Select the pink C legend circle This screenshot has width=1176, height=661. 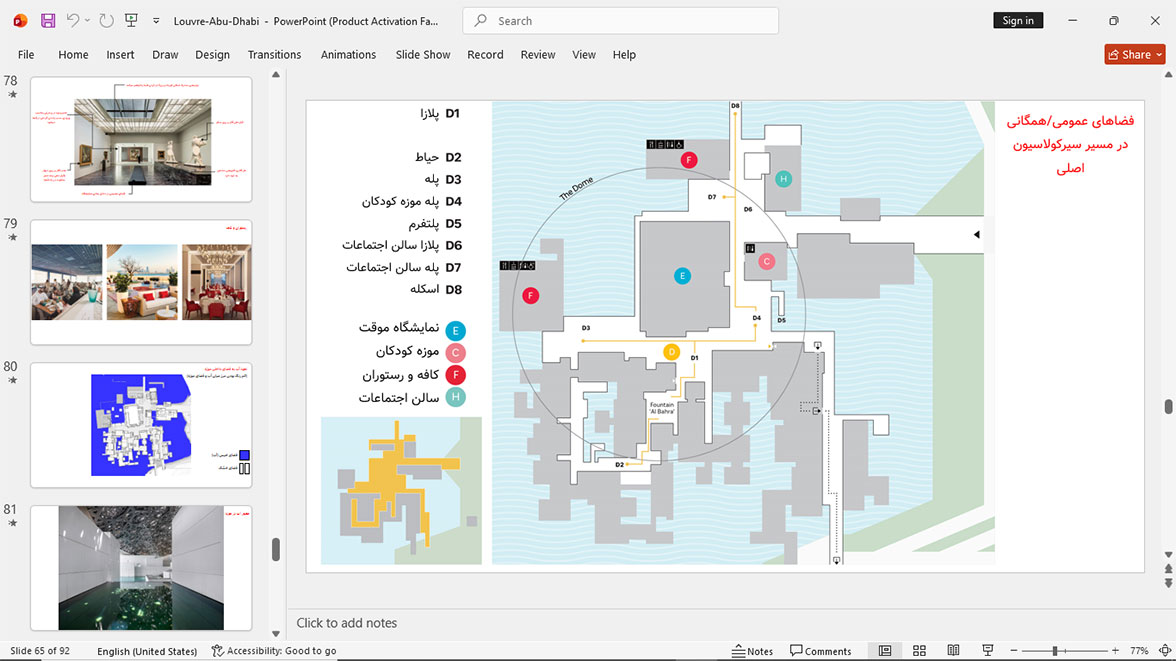point(455,353)
